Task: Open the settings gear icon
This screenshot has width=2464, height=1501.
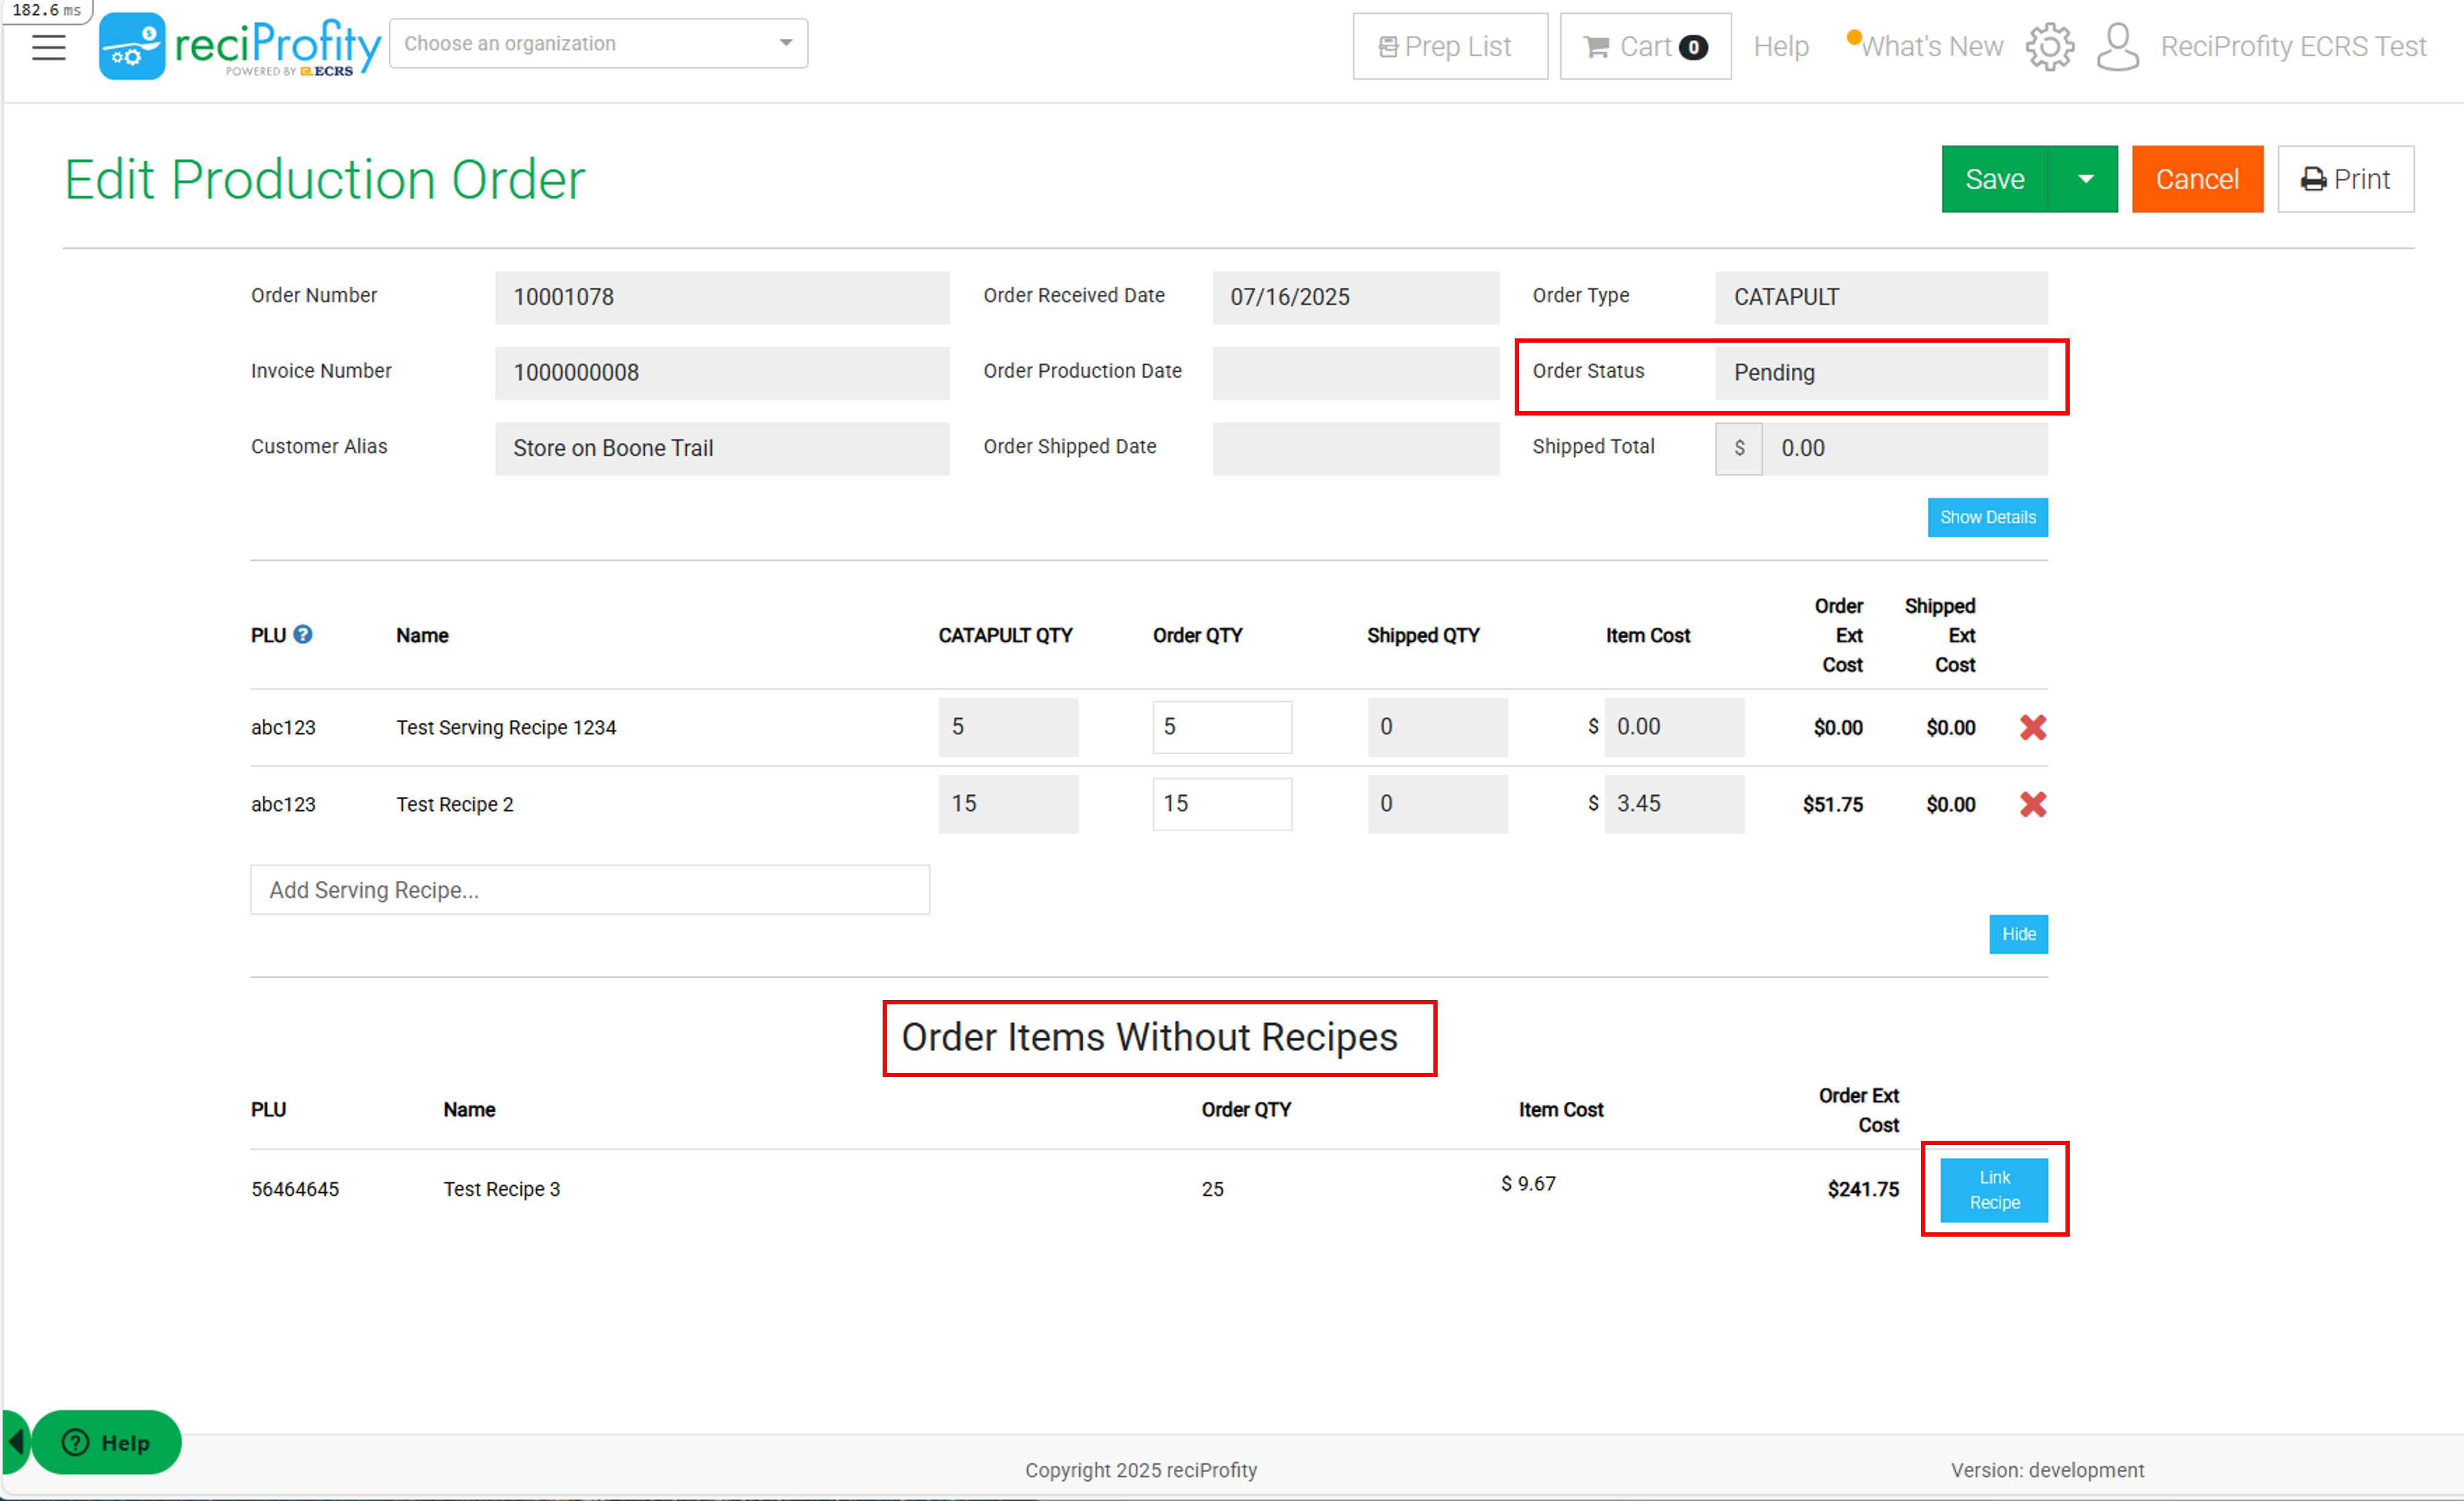Action: pyautogui.click(x=2050, y=47)
